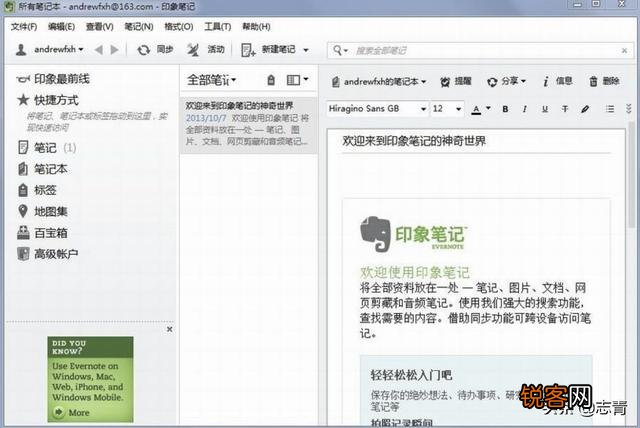This screenshot has width=640, height=428.
Task: Click the Evernote elephant logo in the note
Action: click(x=374, y=234)
